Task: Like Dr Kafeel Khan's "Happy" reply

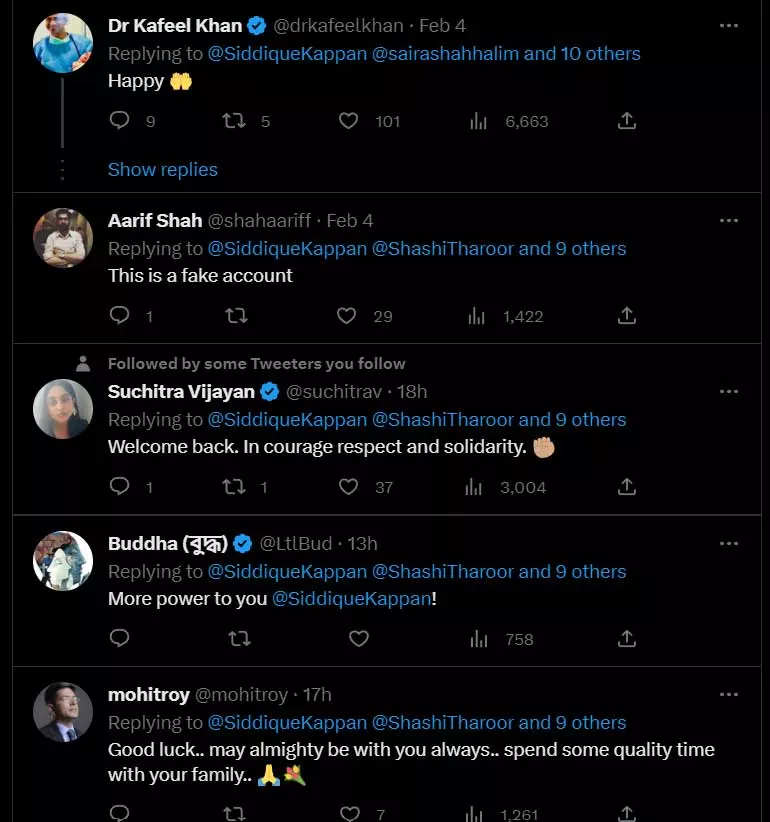Action: [x=348, y=121]
